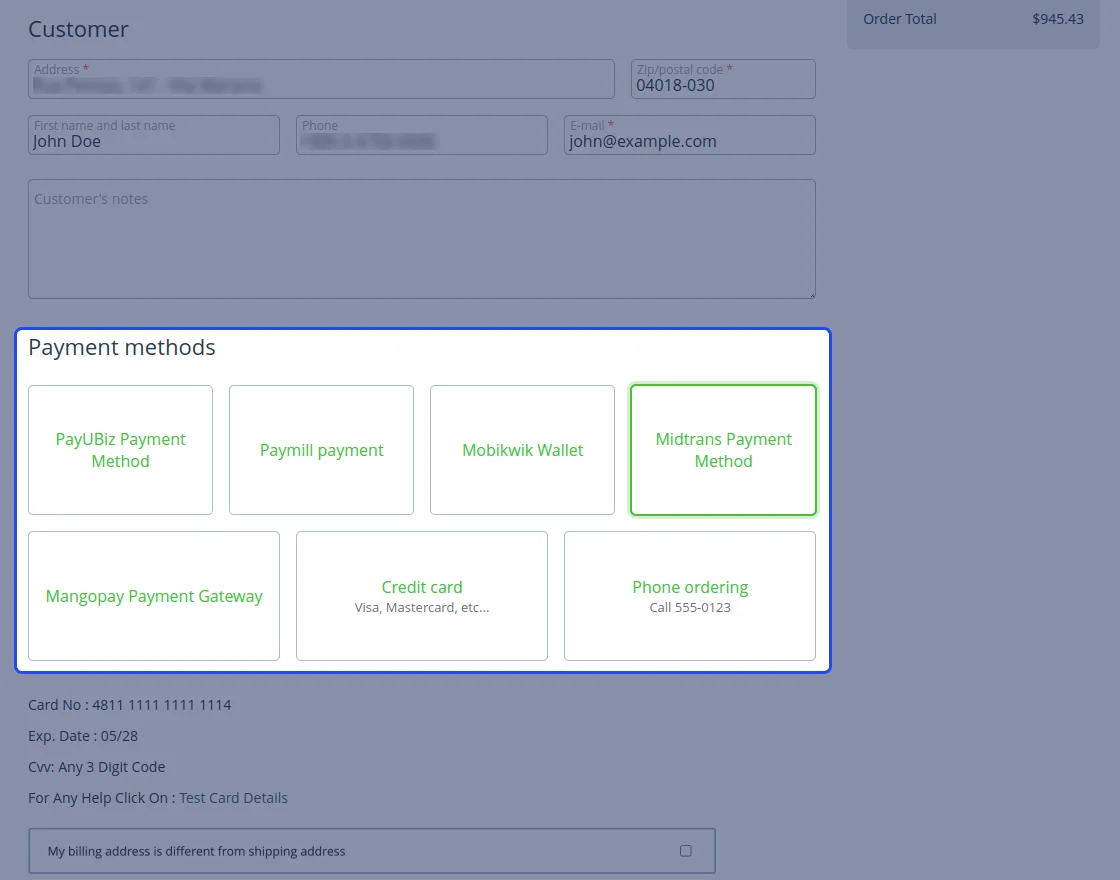Click the Customer's notes resize handle
This screenshot has height=880, width=1120.
click(x=811, y=294)
